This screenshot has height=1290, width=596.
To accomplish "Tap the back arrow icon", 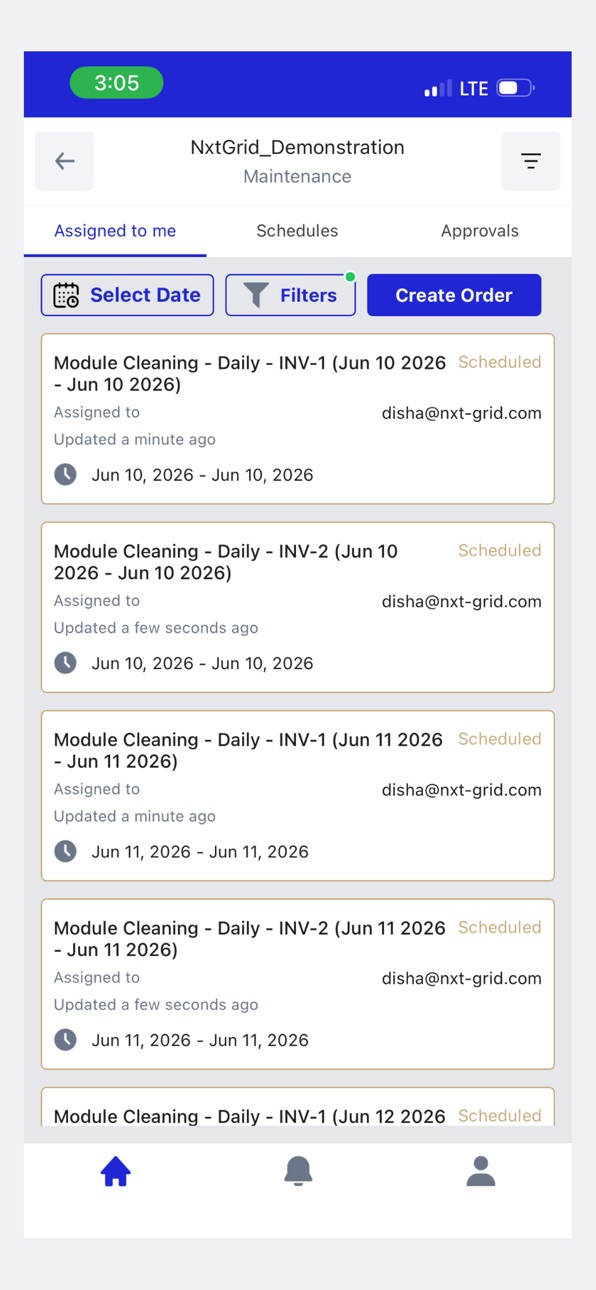I will 65,161.
